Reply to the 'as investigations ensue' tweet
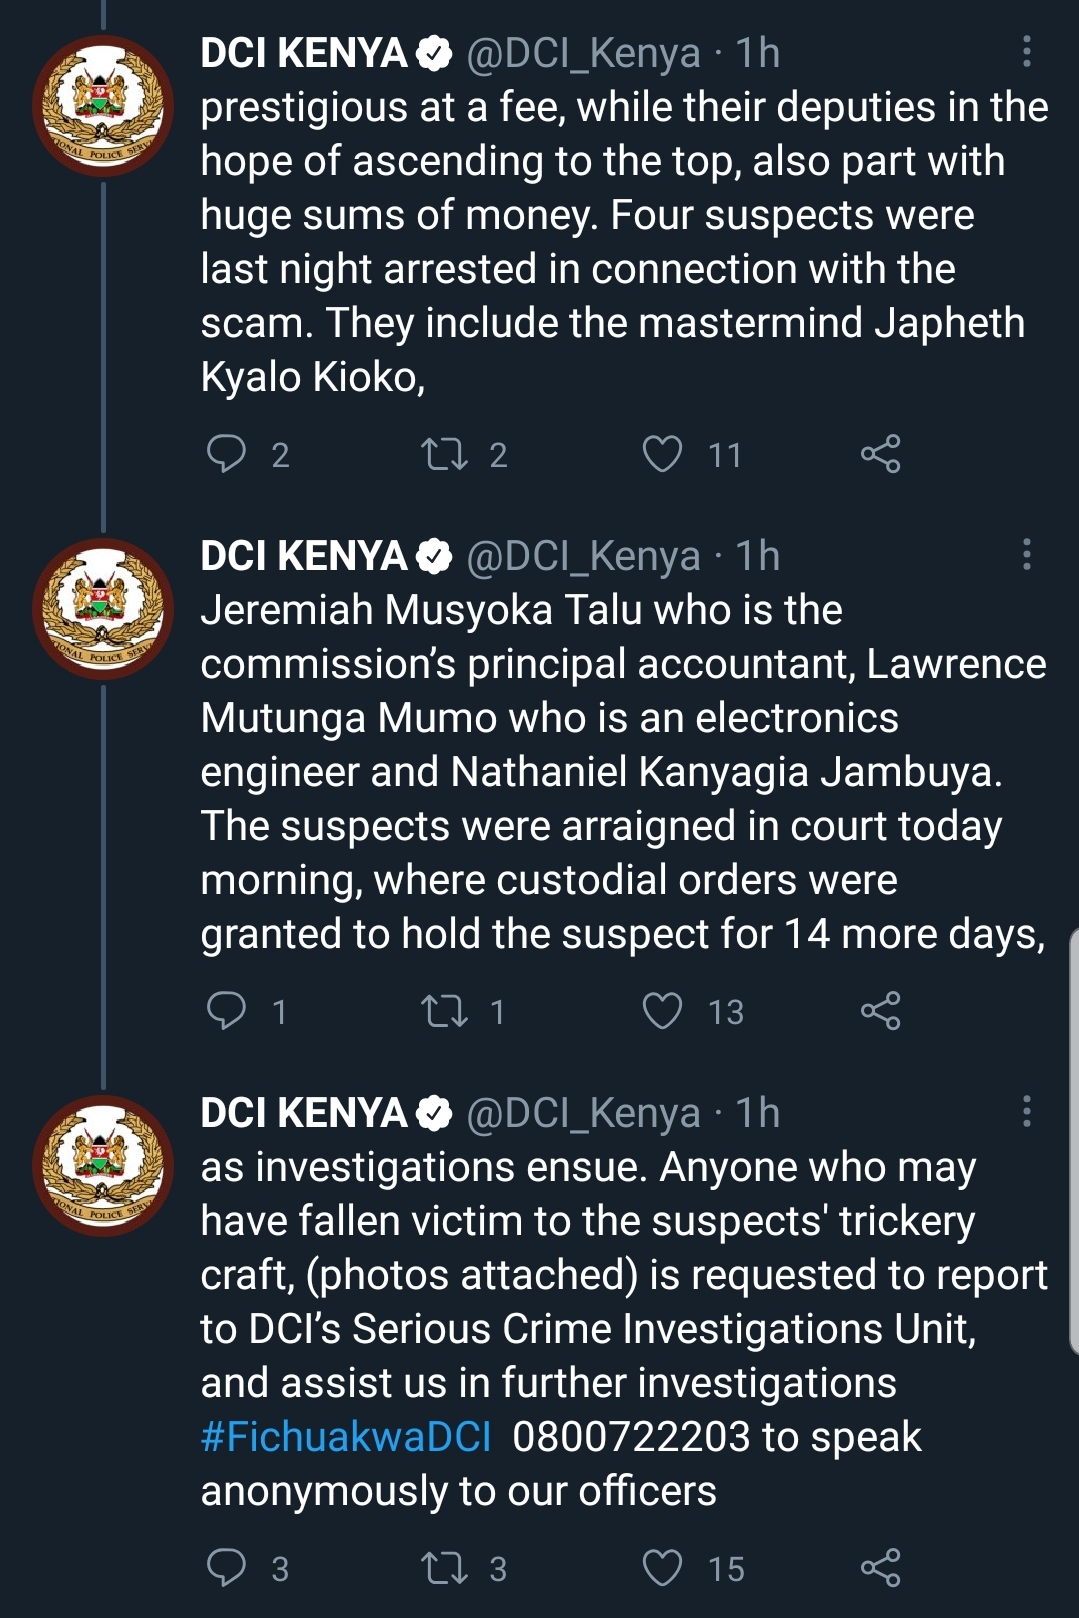This screenshot has height=1618, width=1079. [x=226, y=1568]
